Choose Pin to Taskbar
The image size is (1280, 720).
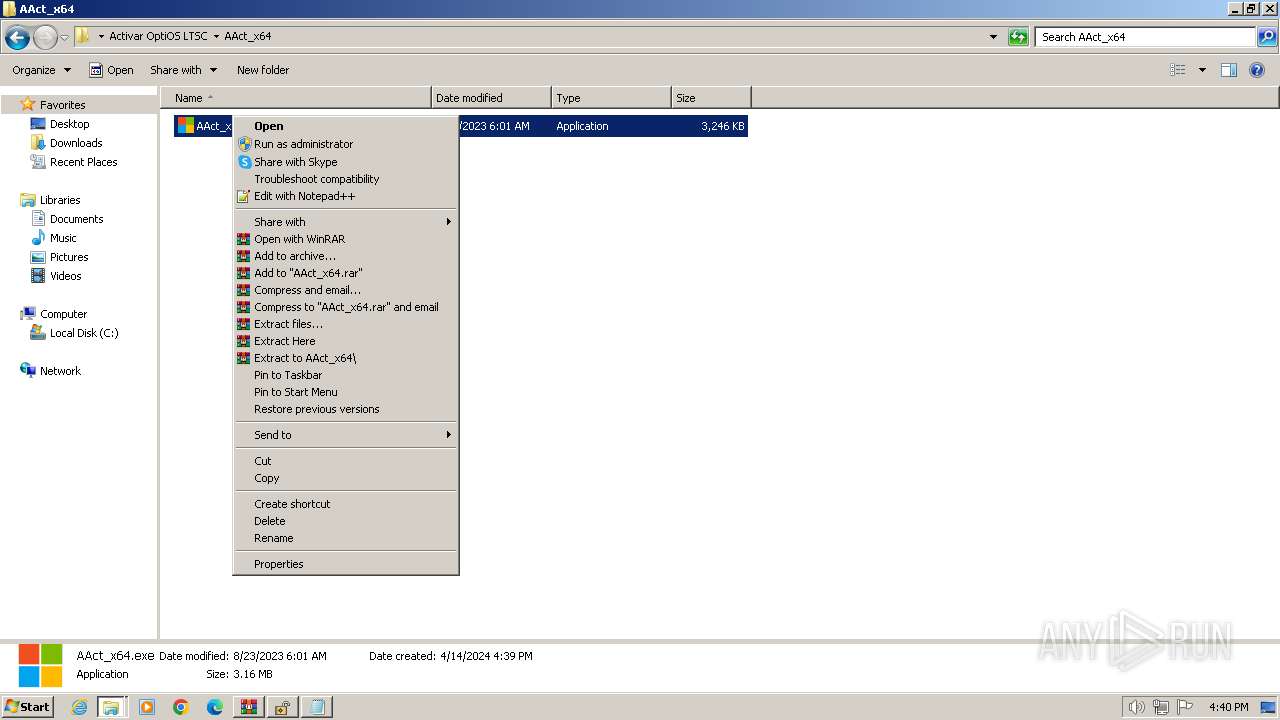346,375
